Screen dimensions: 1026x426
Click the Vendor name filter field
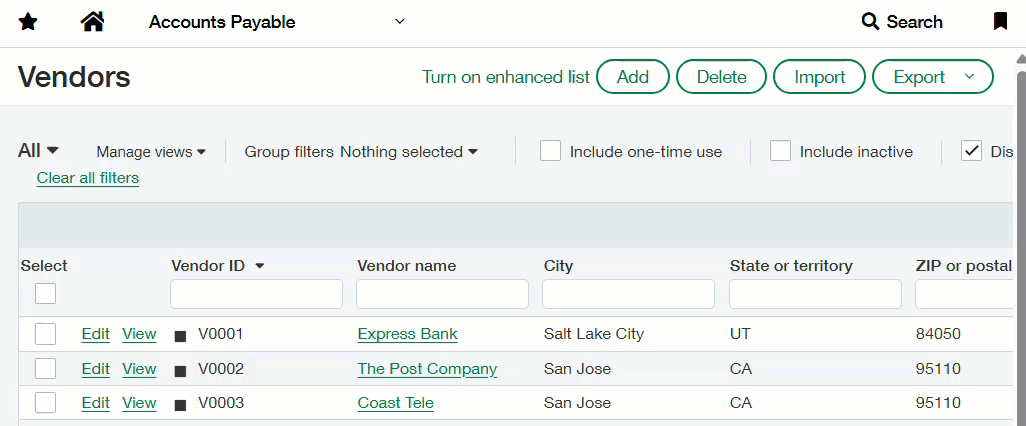(442, 294)
